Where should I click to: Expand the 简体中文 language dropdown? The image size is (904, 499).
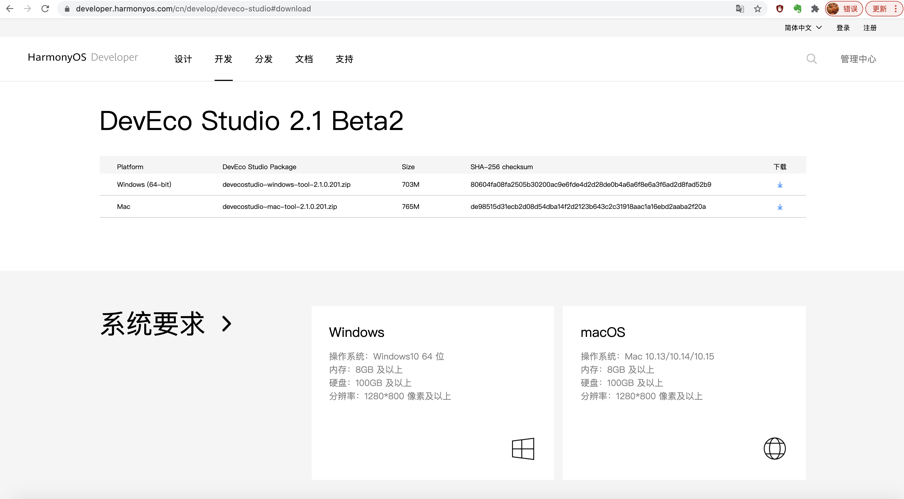803,28
